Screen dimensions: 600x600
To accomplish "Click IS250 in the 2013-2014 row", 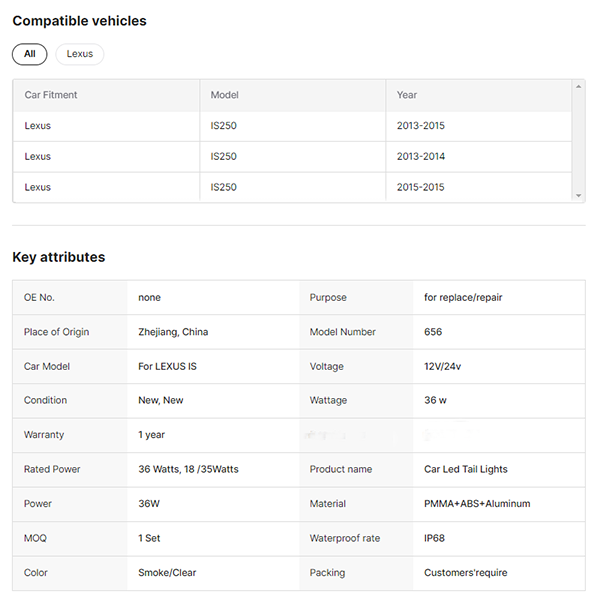I will click(224, 157).
